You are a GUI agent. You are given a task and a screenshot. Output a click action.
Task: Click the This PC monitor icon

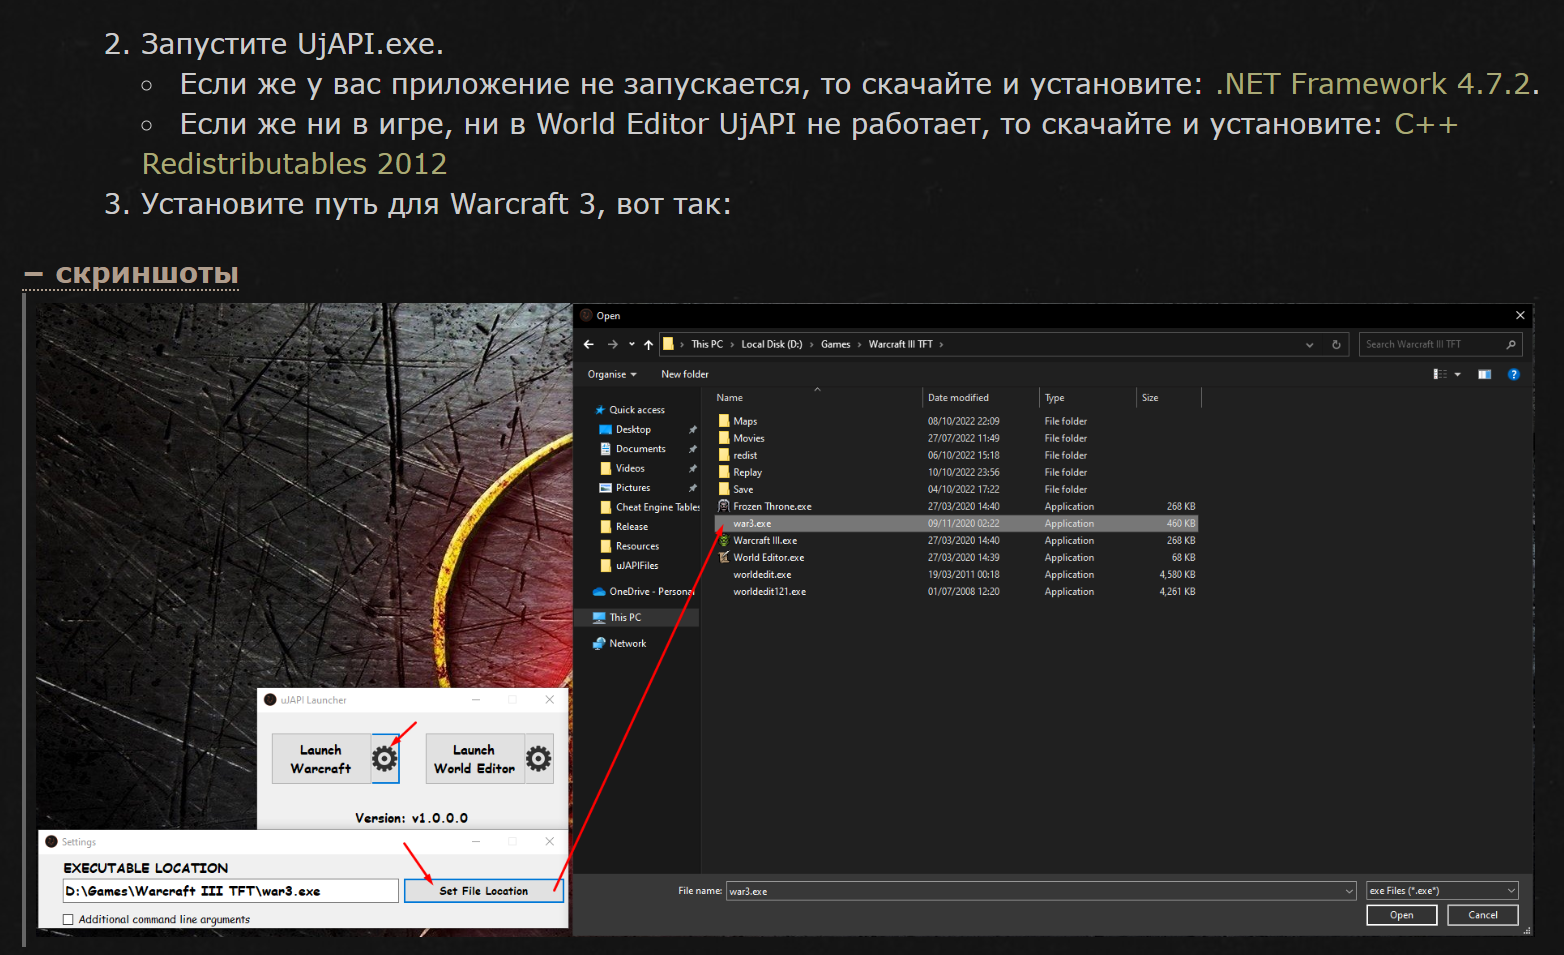pos(599,618)
